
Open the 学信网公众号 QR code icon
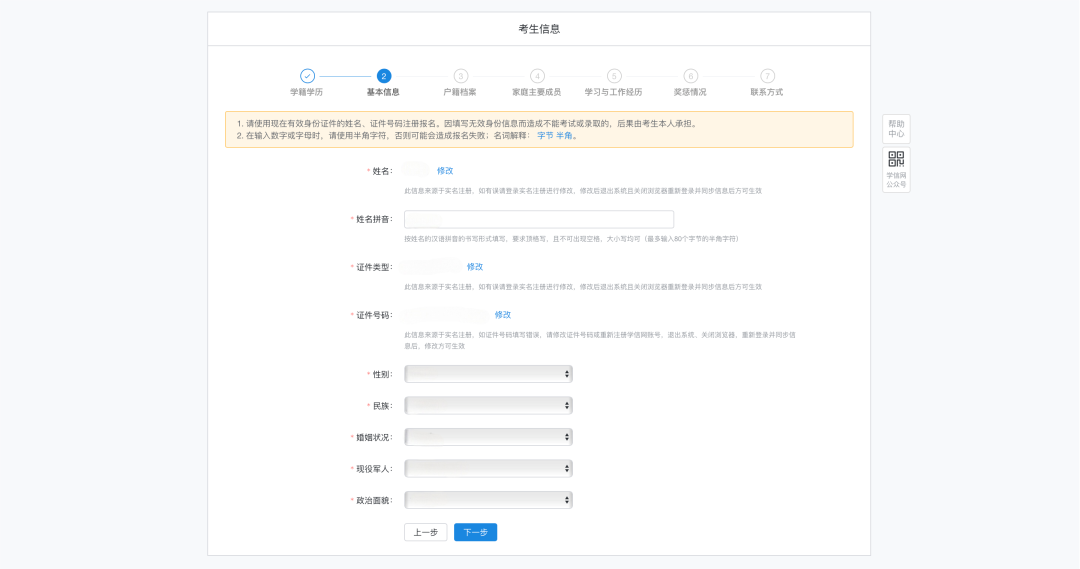tap(896, 159)
